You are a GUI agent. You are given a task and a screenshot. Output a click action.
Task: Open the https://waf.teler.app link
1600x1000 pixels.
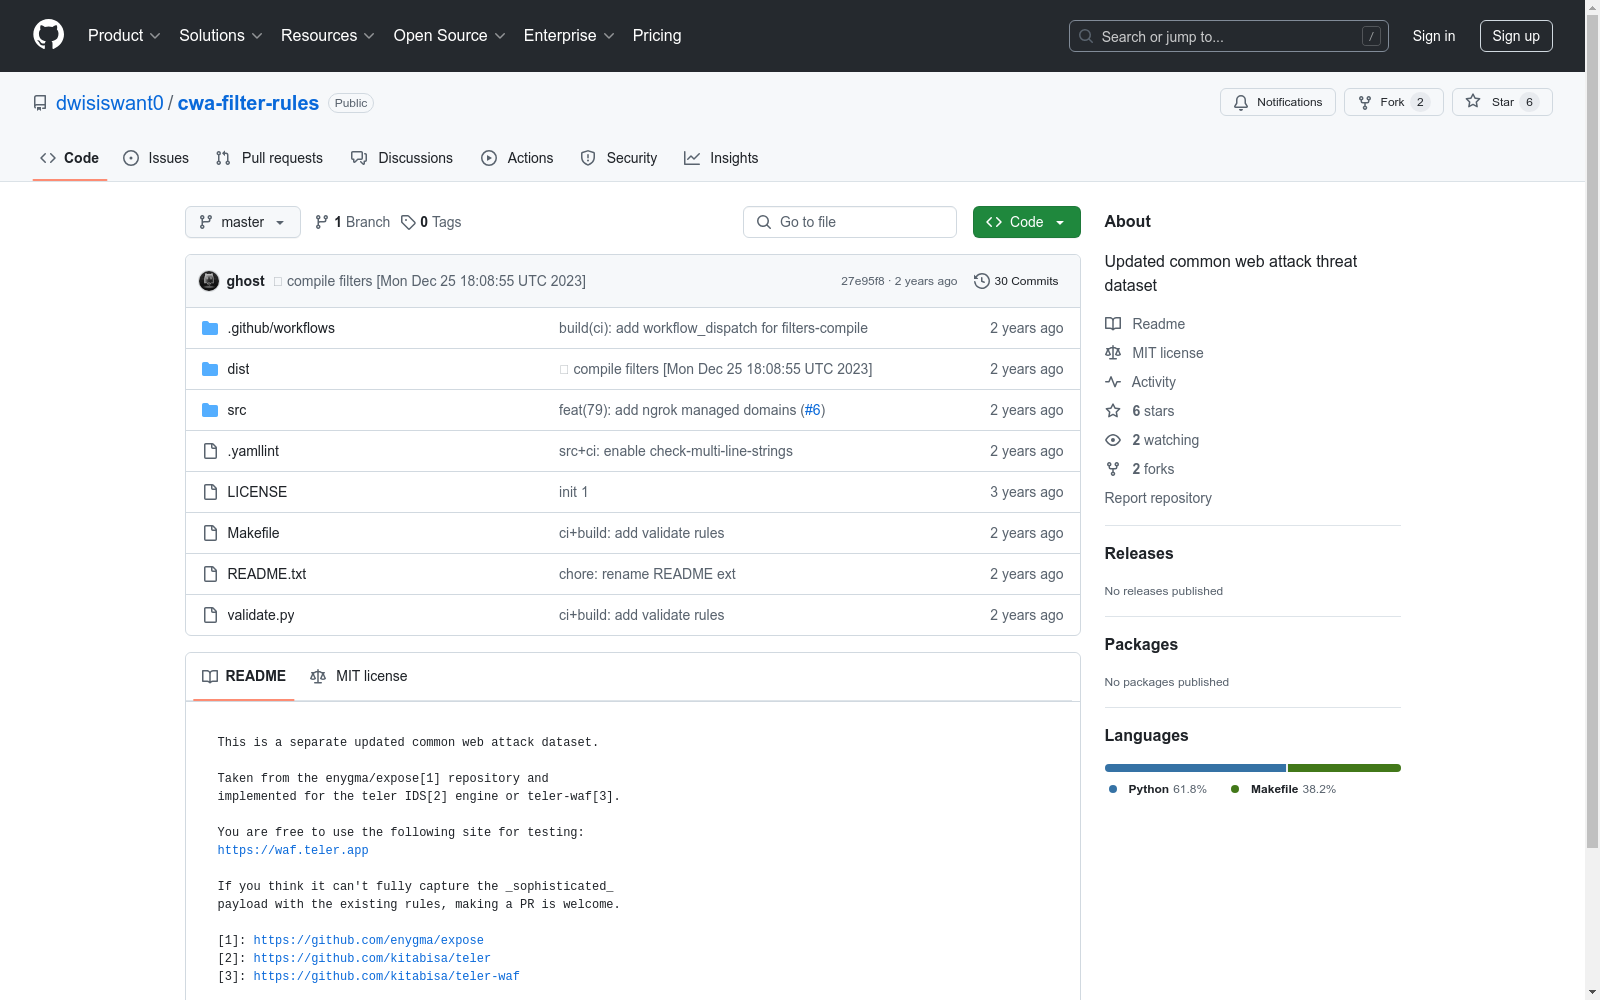(x=293, y=851)
